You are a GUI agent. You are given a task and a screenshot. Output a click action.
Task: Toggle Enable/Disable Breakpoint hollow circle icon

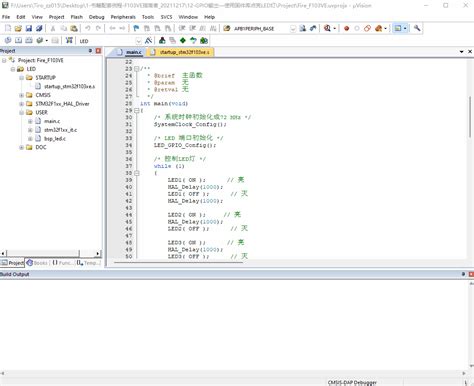click(357, 28)
